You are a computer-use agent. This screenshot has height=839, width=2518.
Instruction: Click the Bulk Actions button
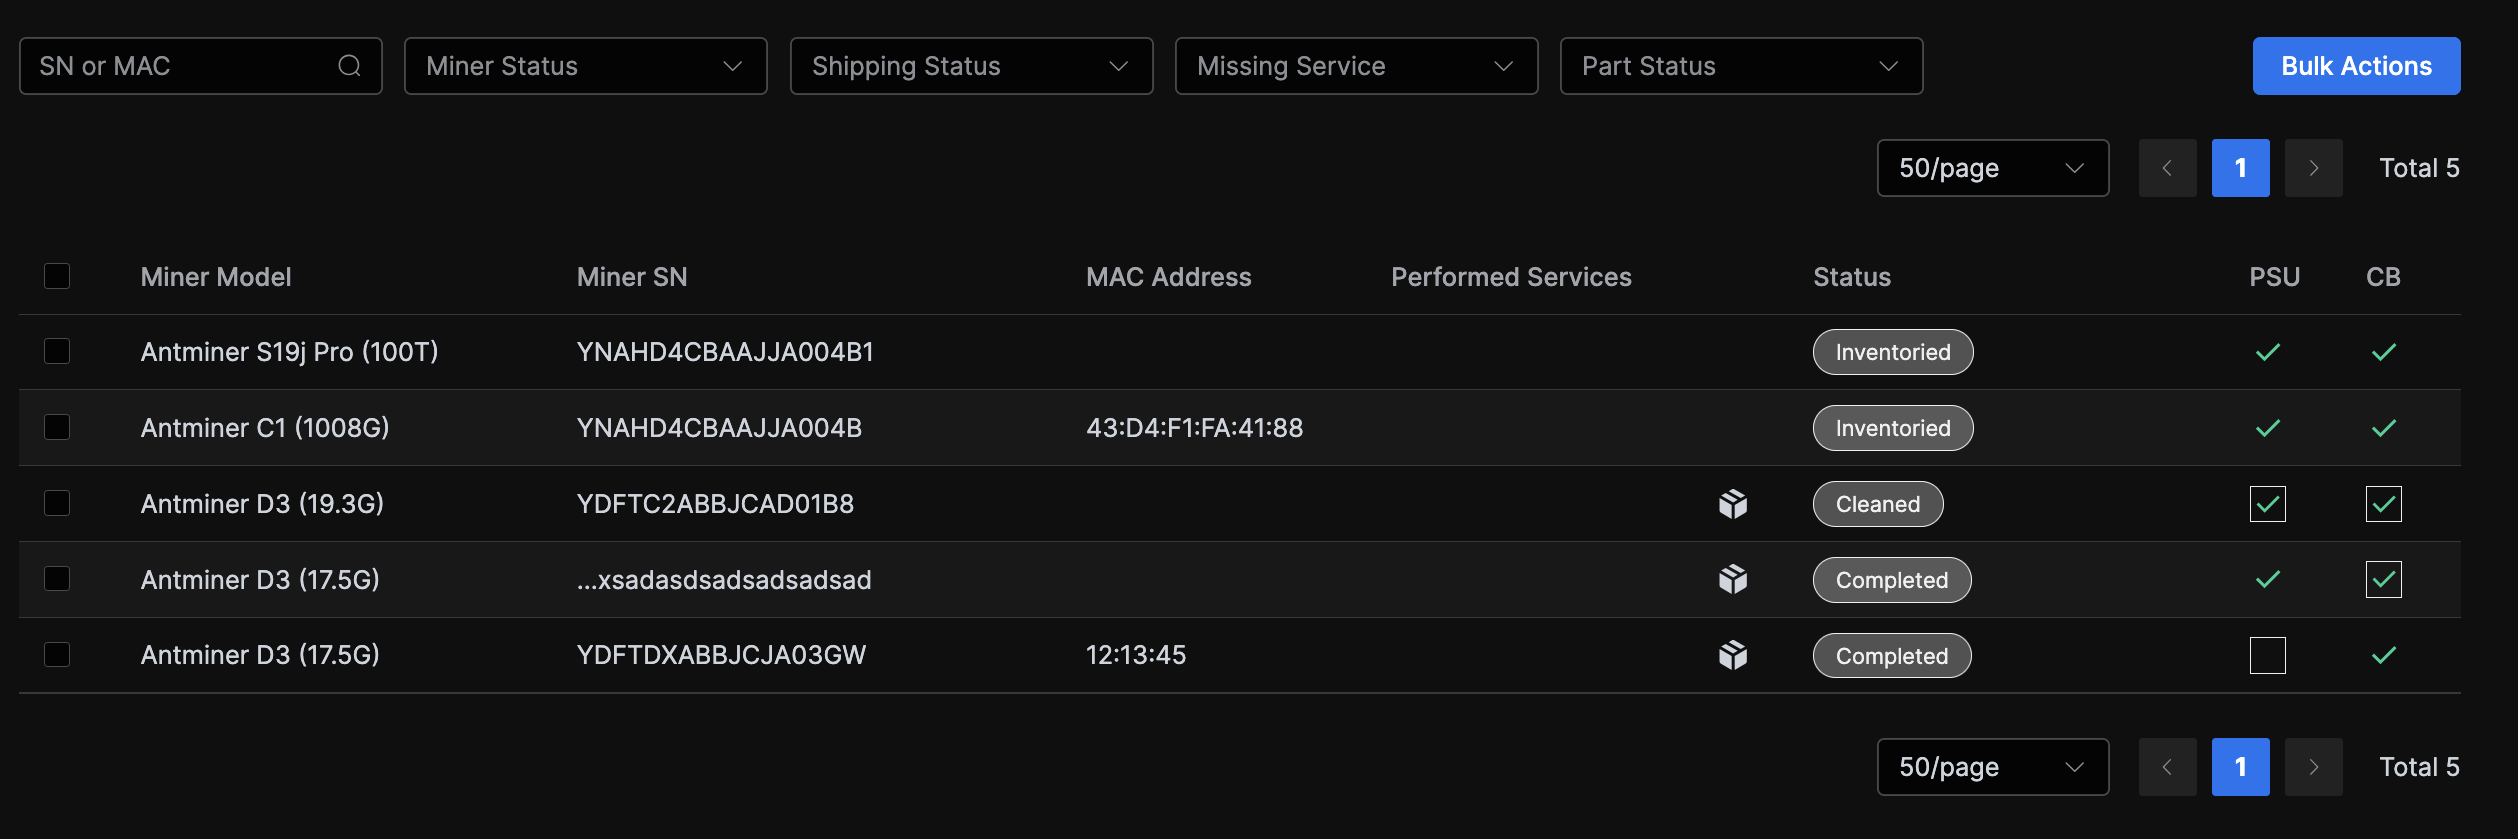point(2357,66)
